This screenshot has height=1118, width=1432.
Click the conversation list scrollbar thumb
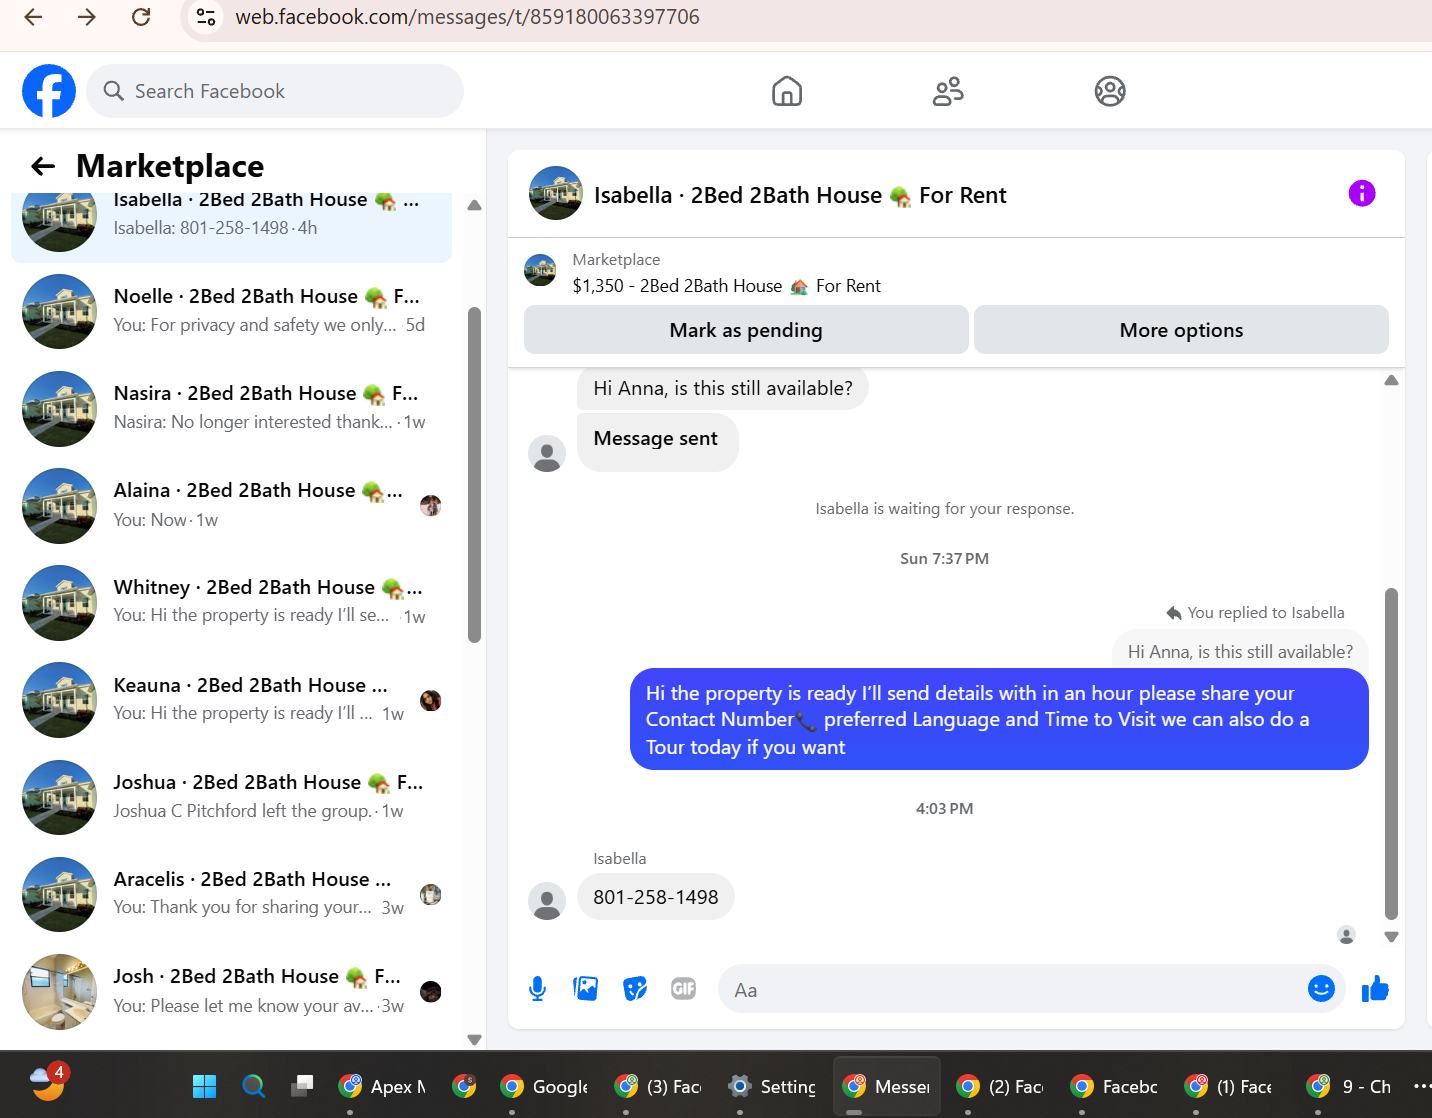pos(474,475)
